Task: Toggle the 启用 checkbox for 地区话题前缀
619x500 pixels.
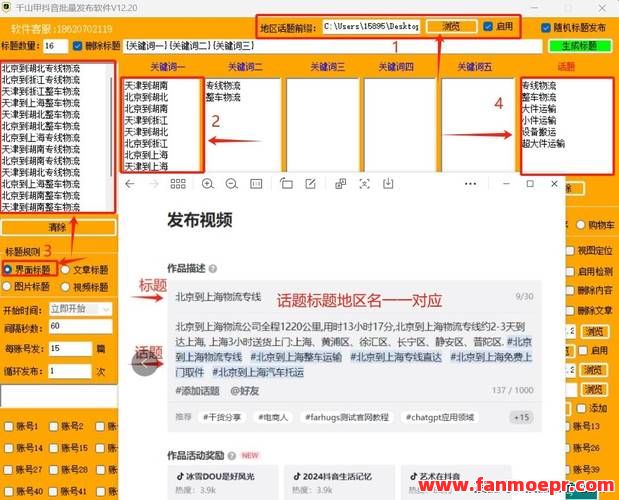Action: click(x=488, y=26)
